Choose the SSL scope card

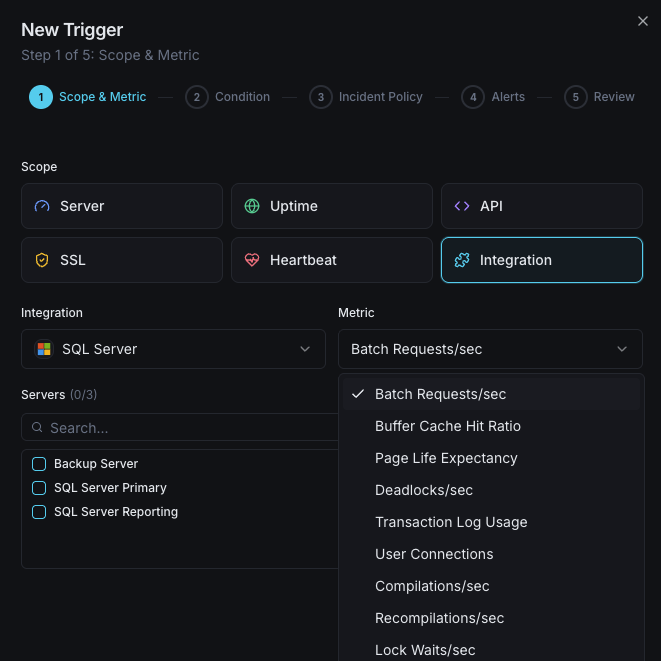tap(122, 260)
